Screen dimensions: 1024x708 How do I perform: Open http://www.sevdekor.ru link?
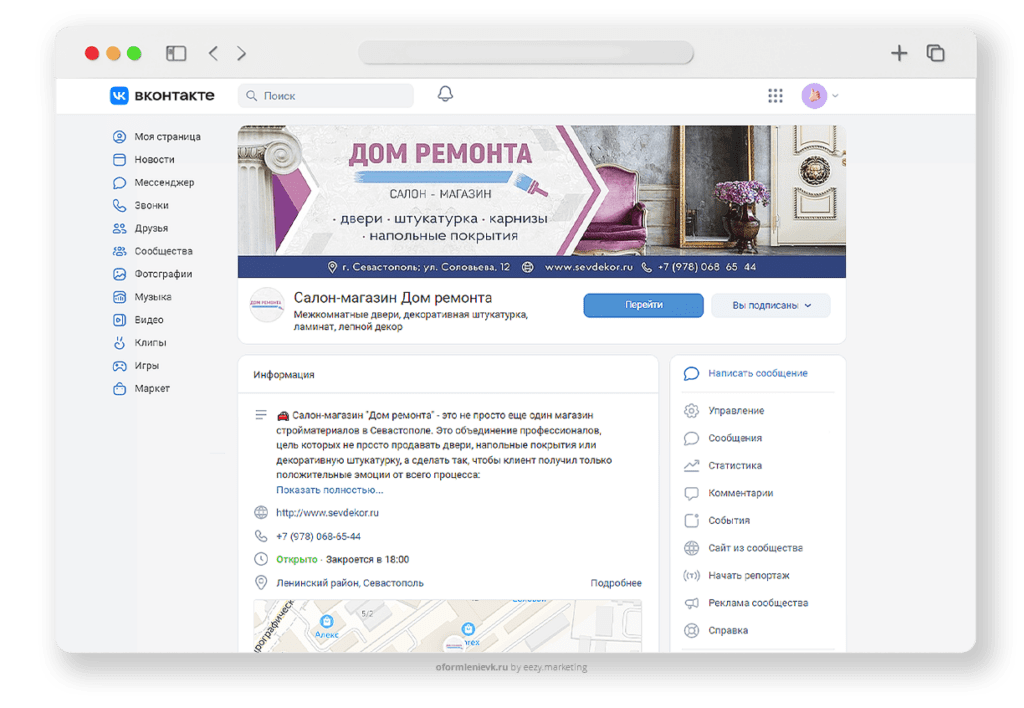(x=327, y=513)
